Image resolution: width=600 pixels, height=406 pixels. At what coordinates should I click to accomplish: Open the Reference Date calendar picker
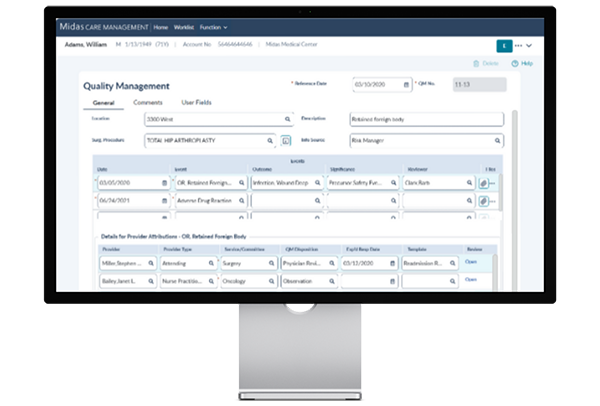coord(406,85)
